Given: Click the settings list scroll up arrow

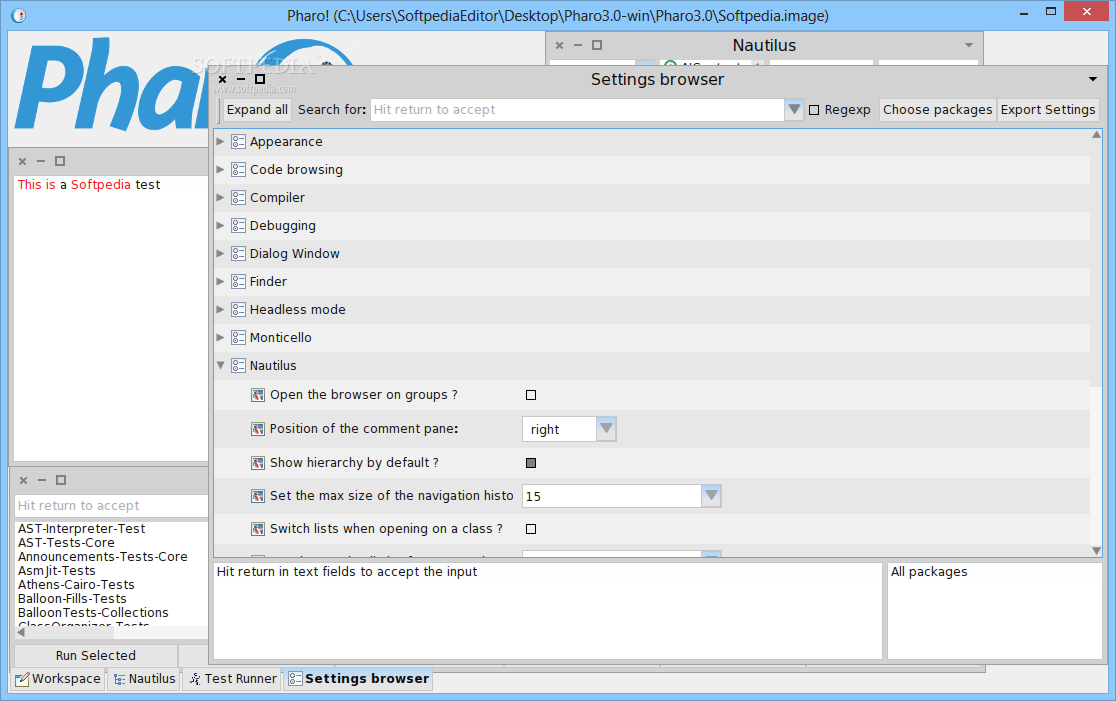Looking at the screenshot, I should (1096, 135).
